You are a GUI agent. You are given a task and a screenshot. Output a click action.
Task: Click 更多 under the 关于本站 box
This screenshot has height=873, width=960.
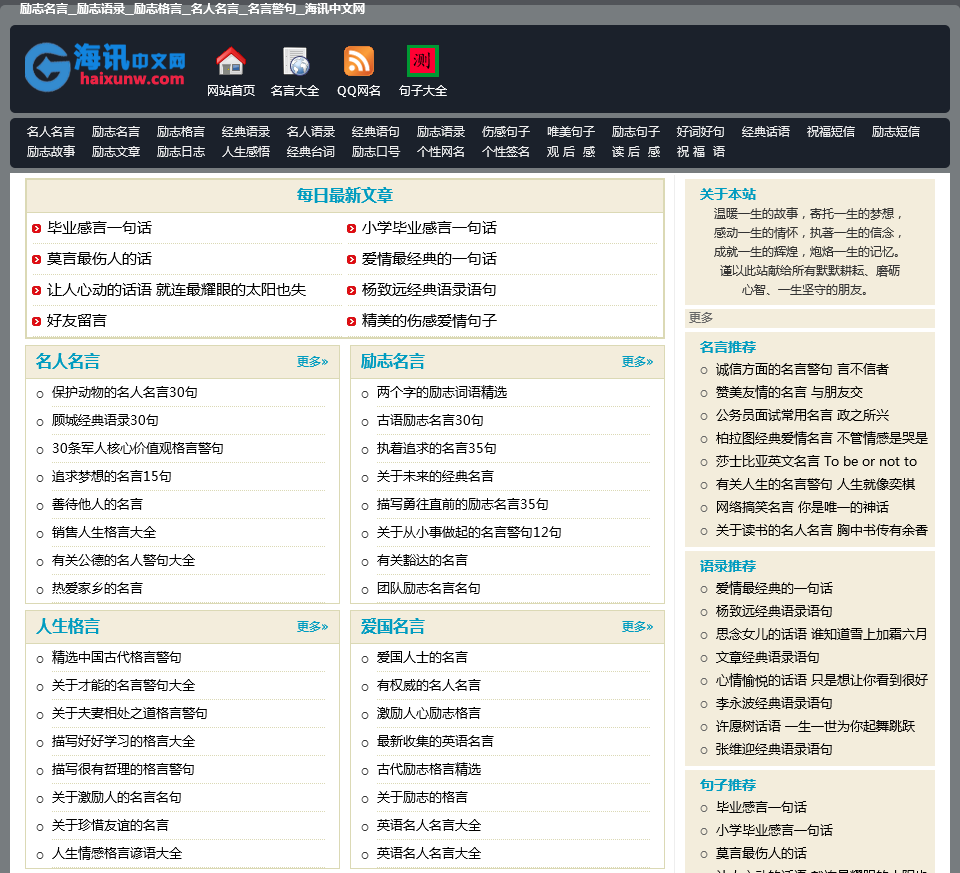tap(700, 318)
